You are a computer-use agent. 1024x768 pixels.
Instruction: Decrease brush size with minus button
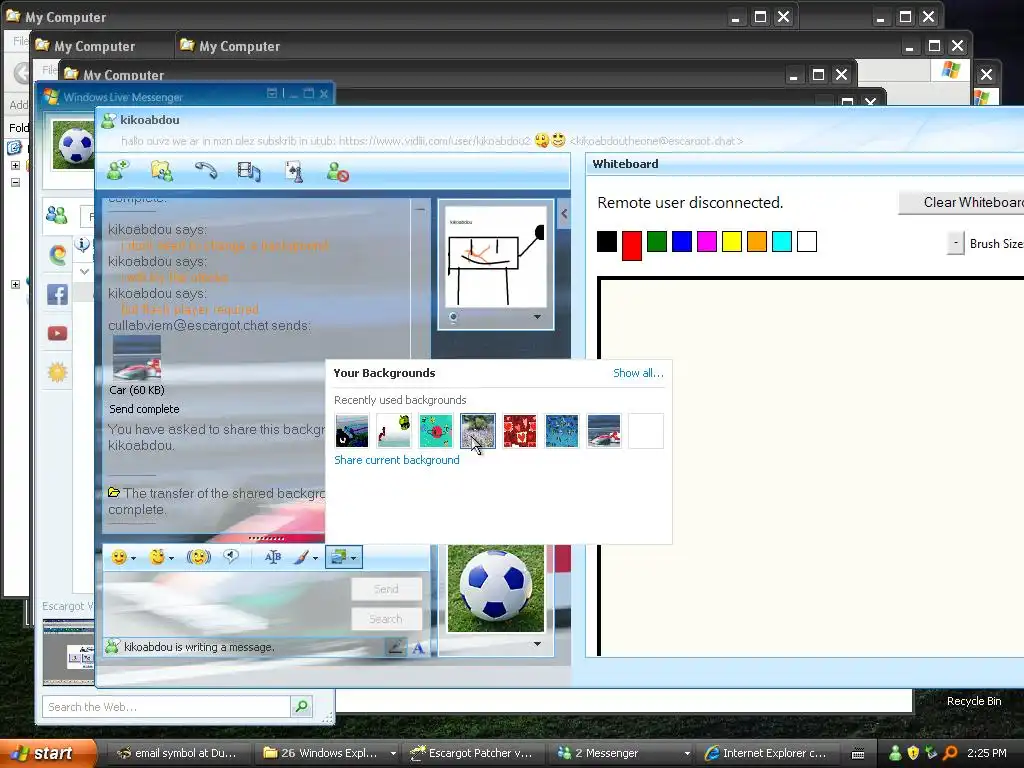tap(955, 243)
